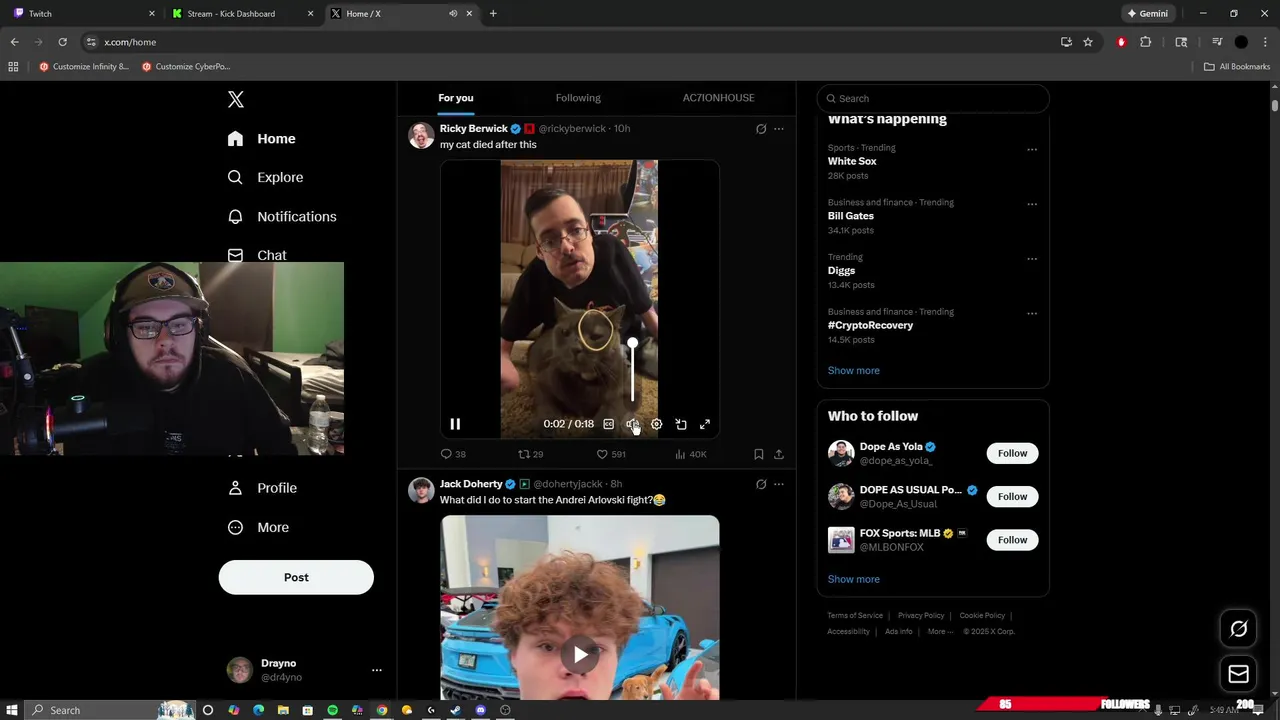Open Chrome media controls icon

[1217, 42]
